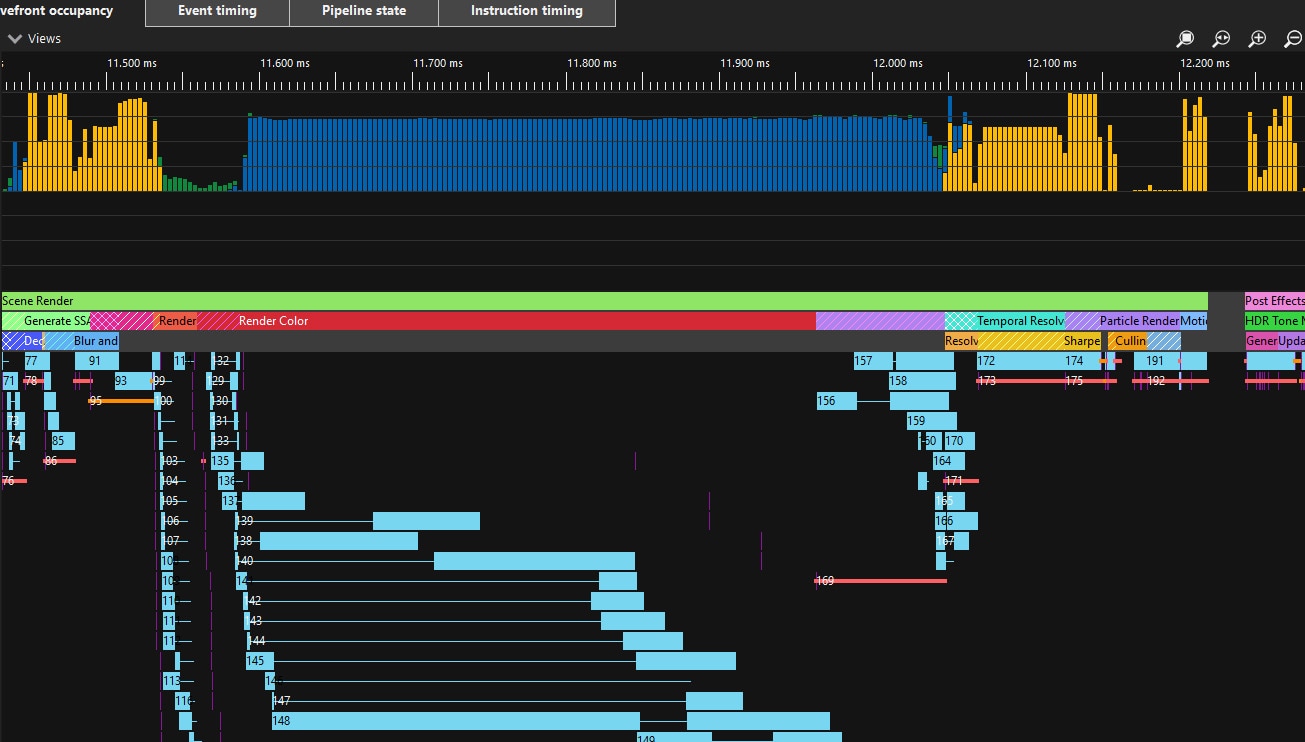
Task: Click the zoom-to-selection magnifier icon
Action: tap(1185, 38)
